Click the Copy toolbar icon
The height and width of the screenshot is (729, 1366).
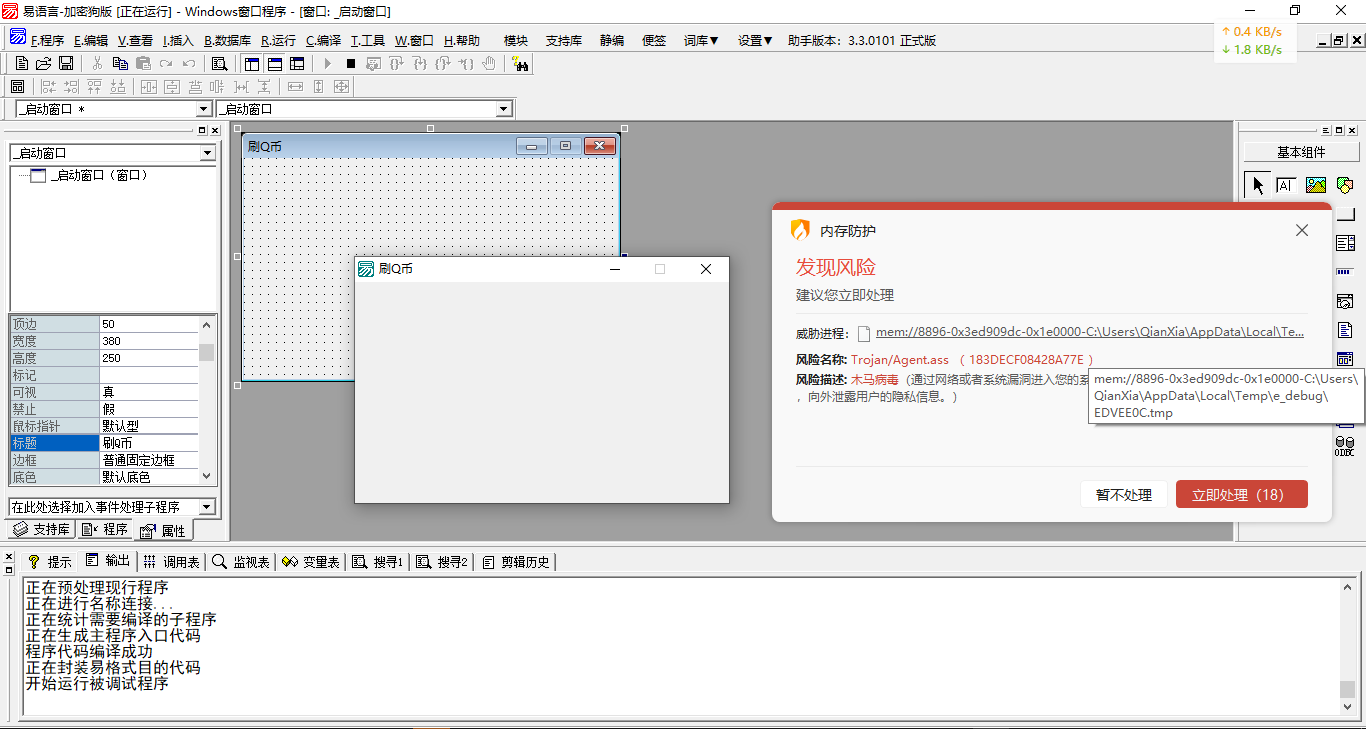(x=120, y=63)
